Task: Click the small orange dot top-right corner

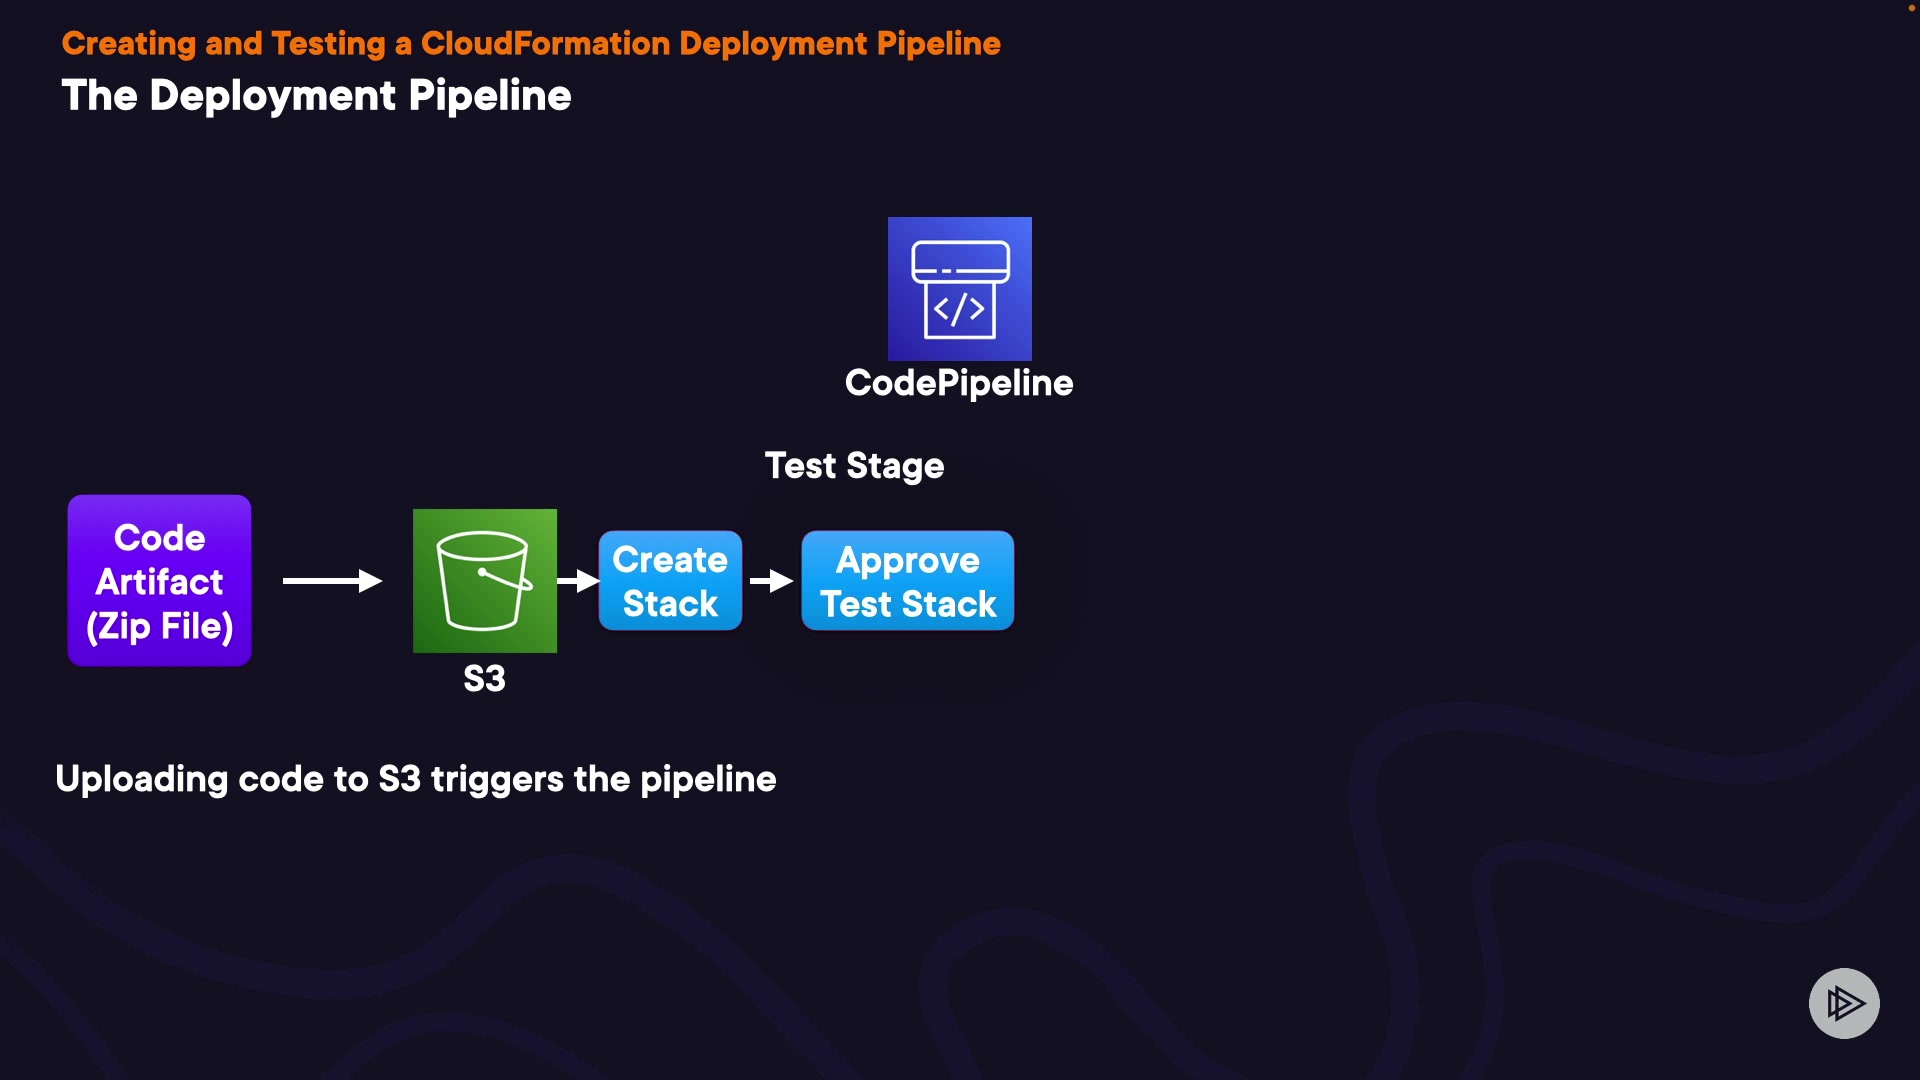Action: (1911, 8)
